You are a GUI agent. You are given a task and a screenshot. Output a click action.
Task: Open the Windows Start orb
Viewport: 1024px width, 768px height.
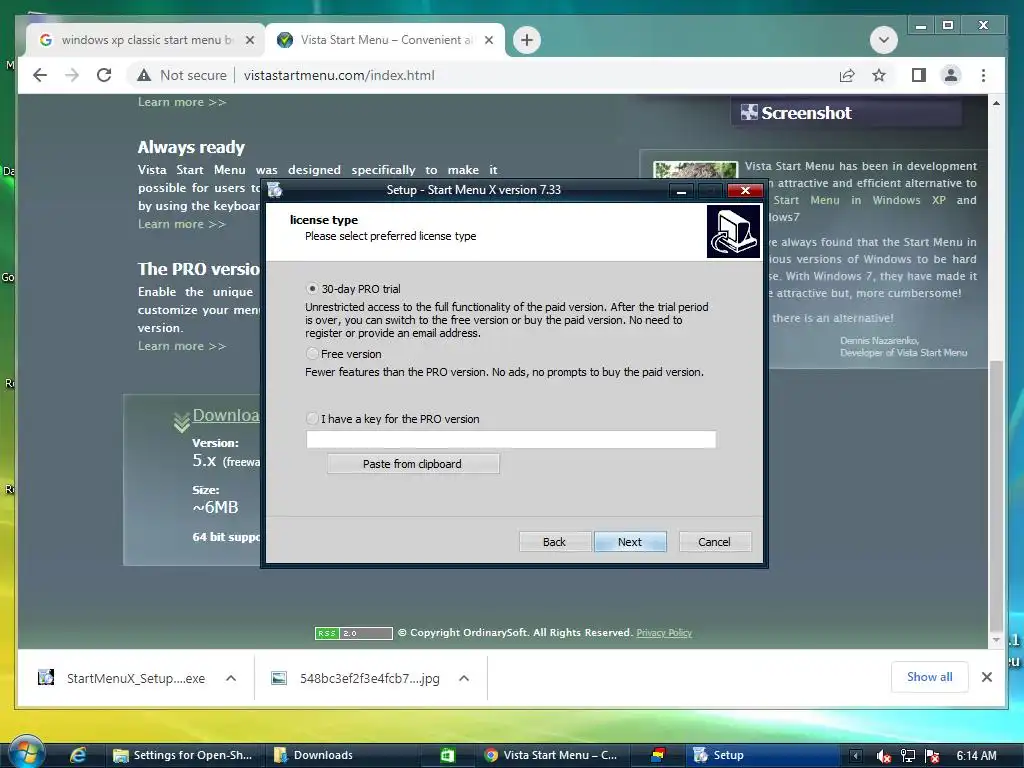tap(26, 753)
